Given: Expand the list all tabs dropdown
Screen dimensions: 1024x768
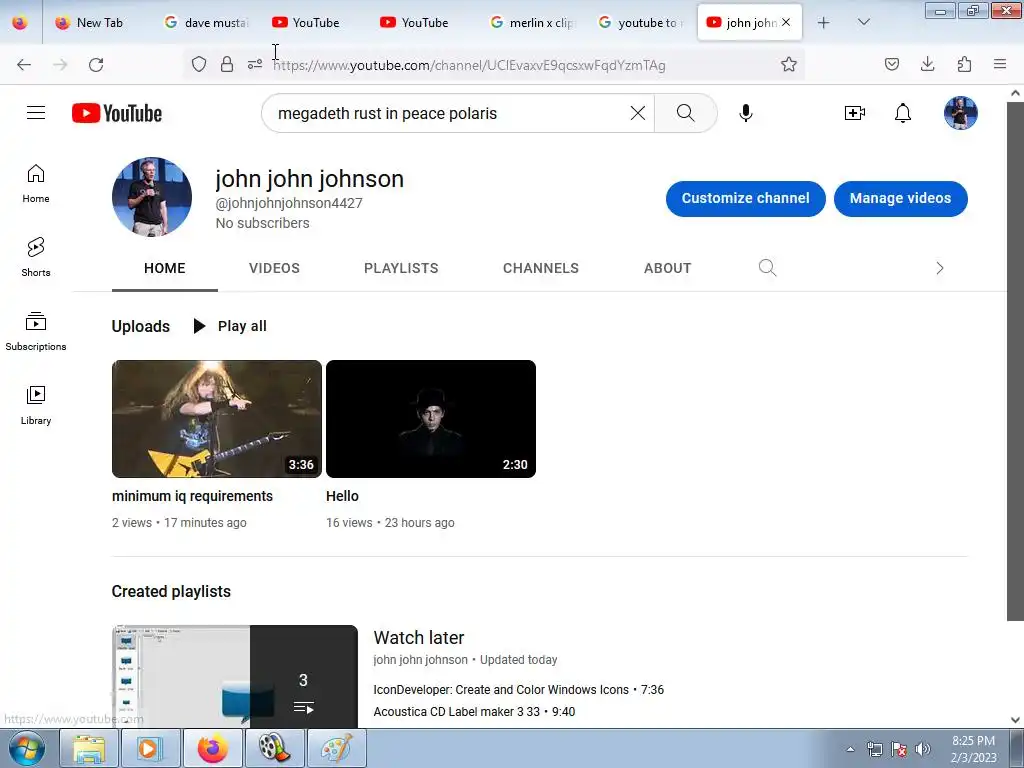Looking at the screenshot, I should 863,22.
